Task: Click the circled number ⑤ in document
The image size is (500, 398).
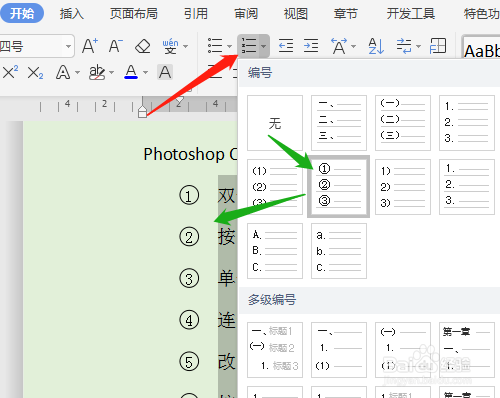Action: point(189,362)
